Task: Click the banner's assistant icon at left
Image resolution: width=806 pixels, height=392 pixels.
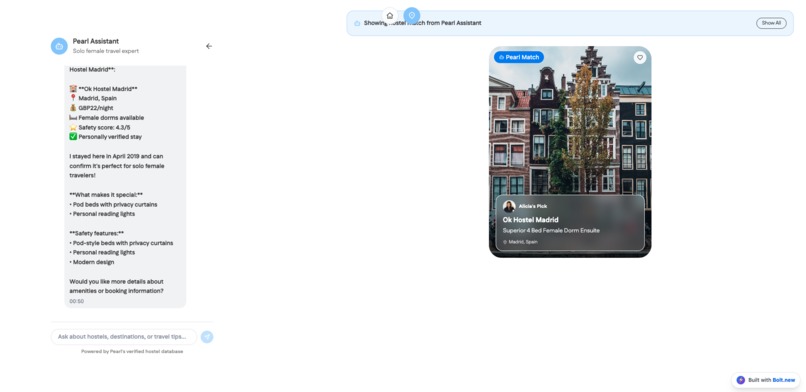Action: (357, 23)
